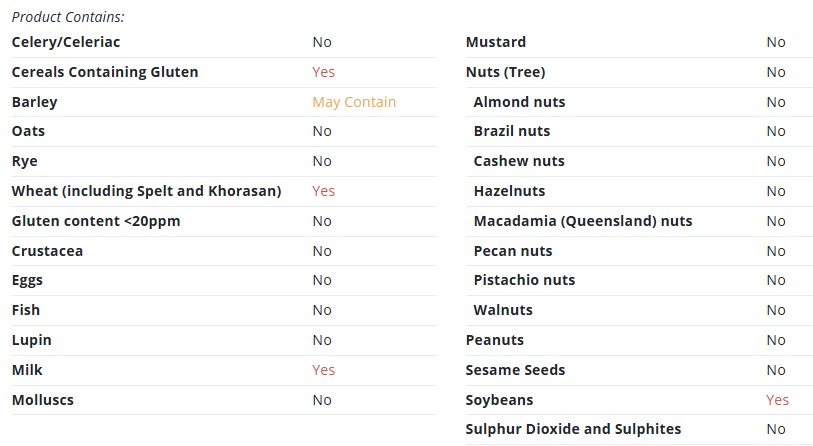Select the Hazelnuts label
This screenshot has width=813, height=446.
509,191
